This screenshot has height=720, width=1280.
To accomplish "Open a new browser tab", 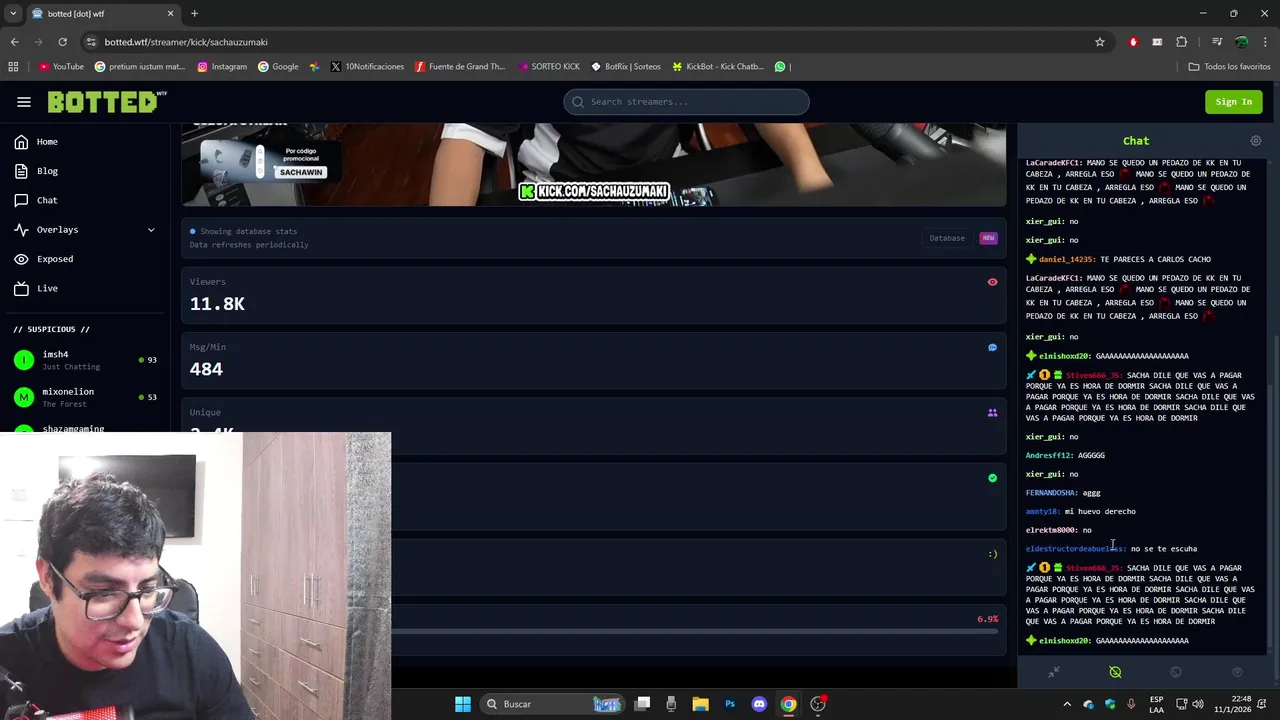I will [194, 14].
